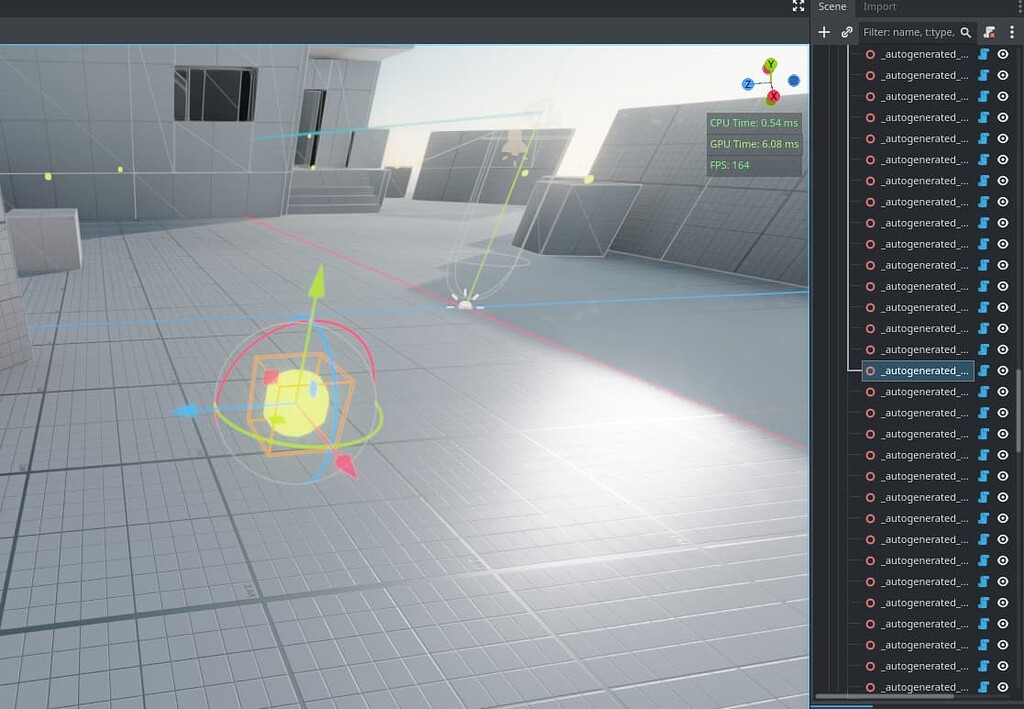Screen dimensions: 1024x709
Task: Click the FPS: 164 performance overlay
Action: (x=731, y=164)
